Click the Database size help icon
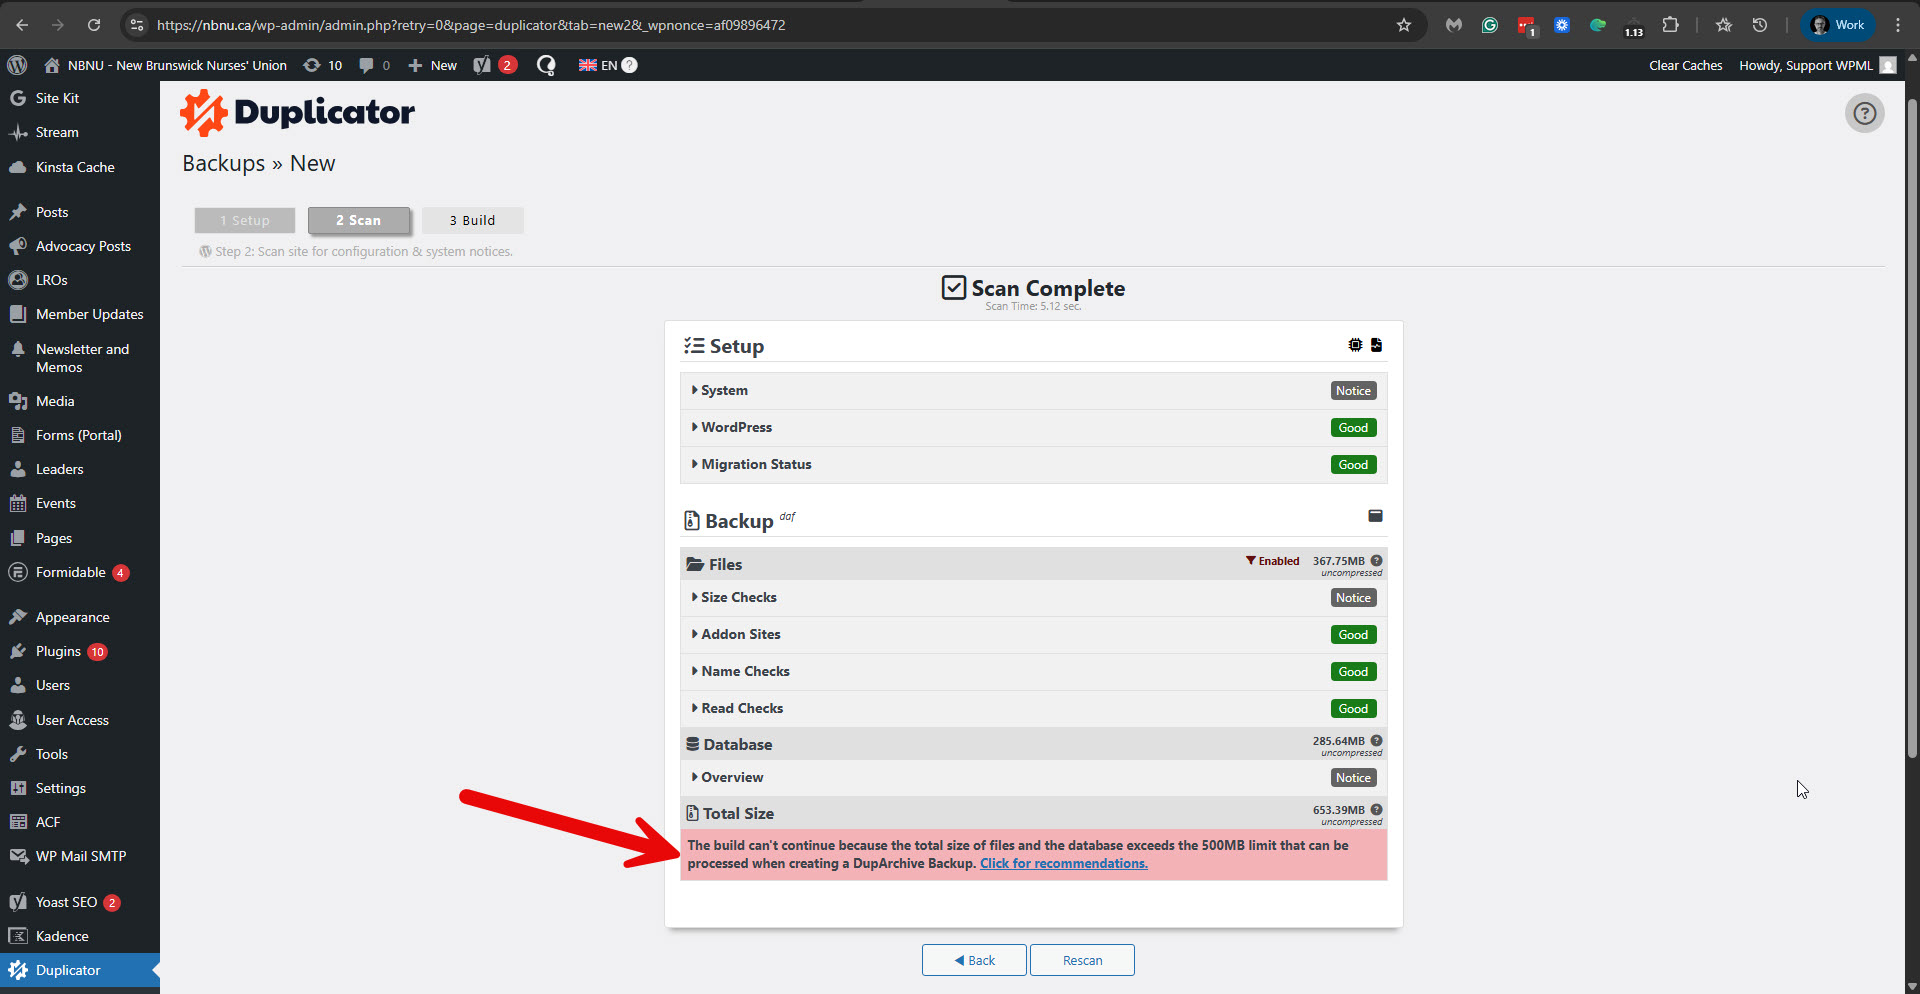 tap(1376, 741)
